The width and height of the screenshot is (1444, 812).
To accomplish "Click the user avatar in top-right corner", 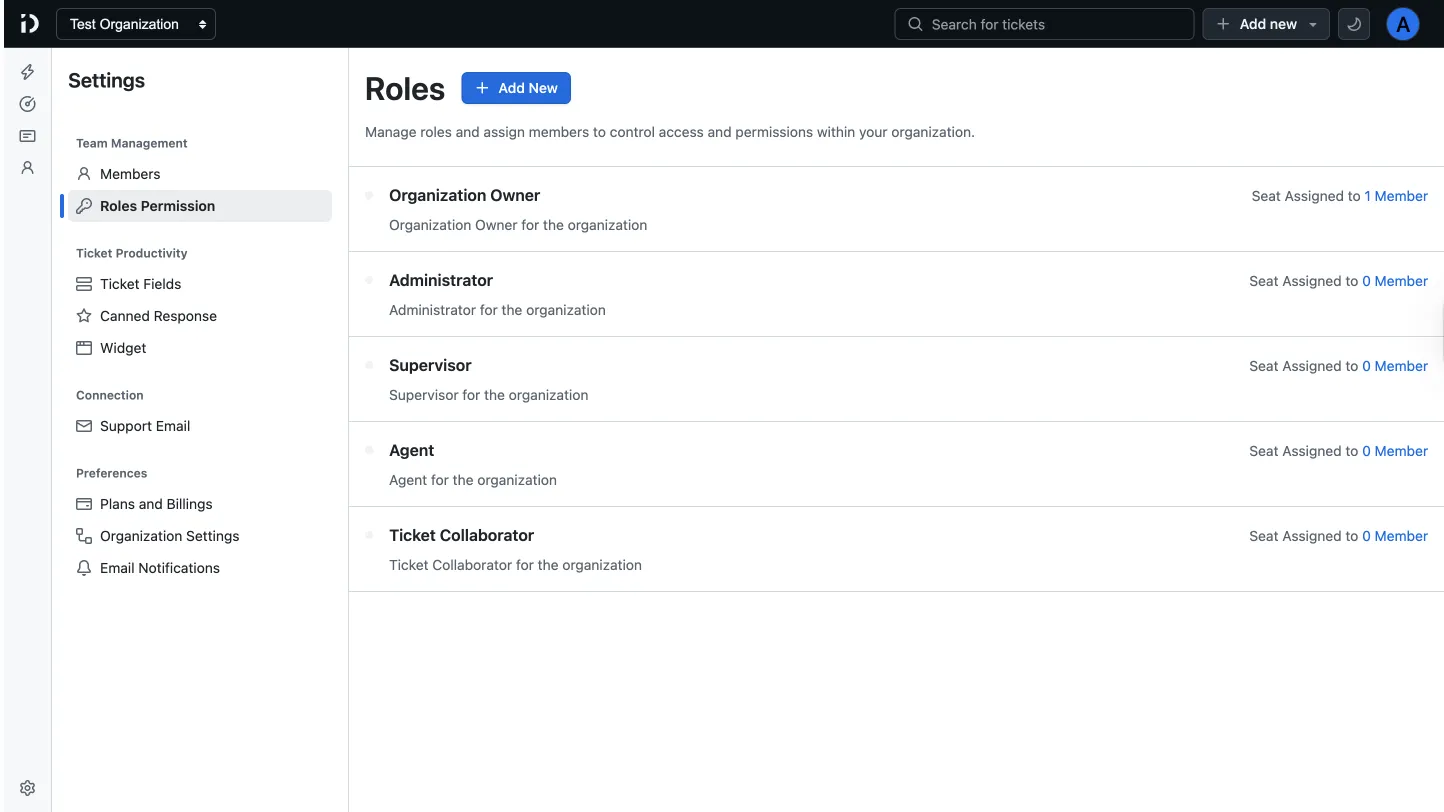I will (x=1402, y=23).
